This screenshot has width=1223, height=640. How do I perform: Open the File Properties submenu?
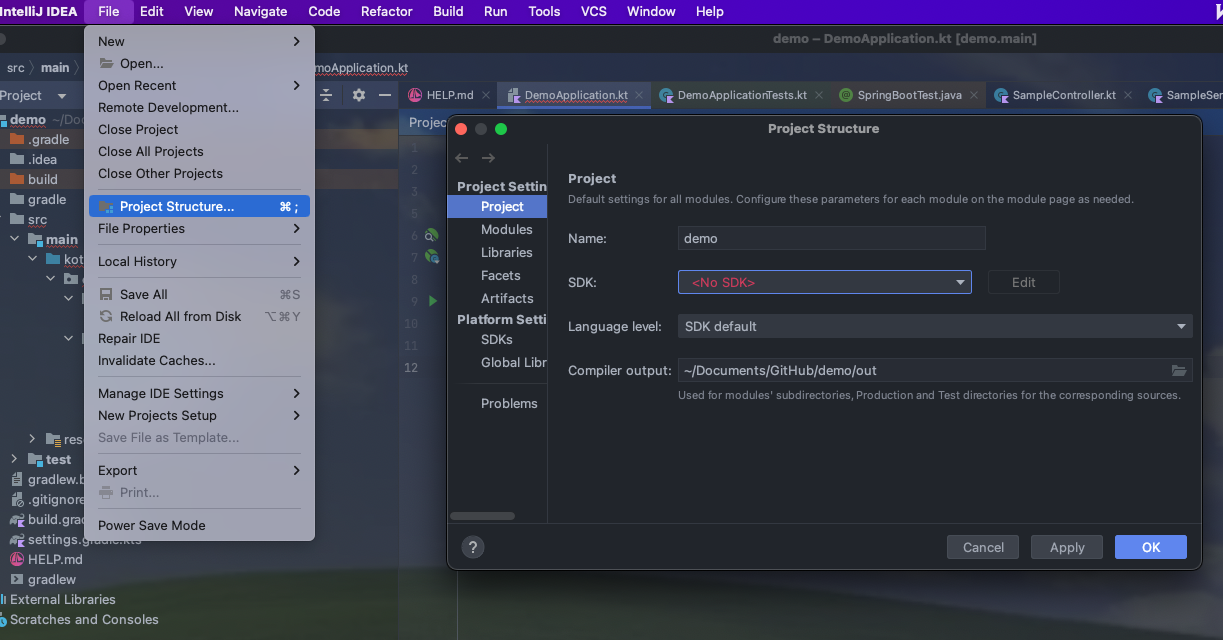200,228
